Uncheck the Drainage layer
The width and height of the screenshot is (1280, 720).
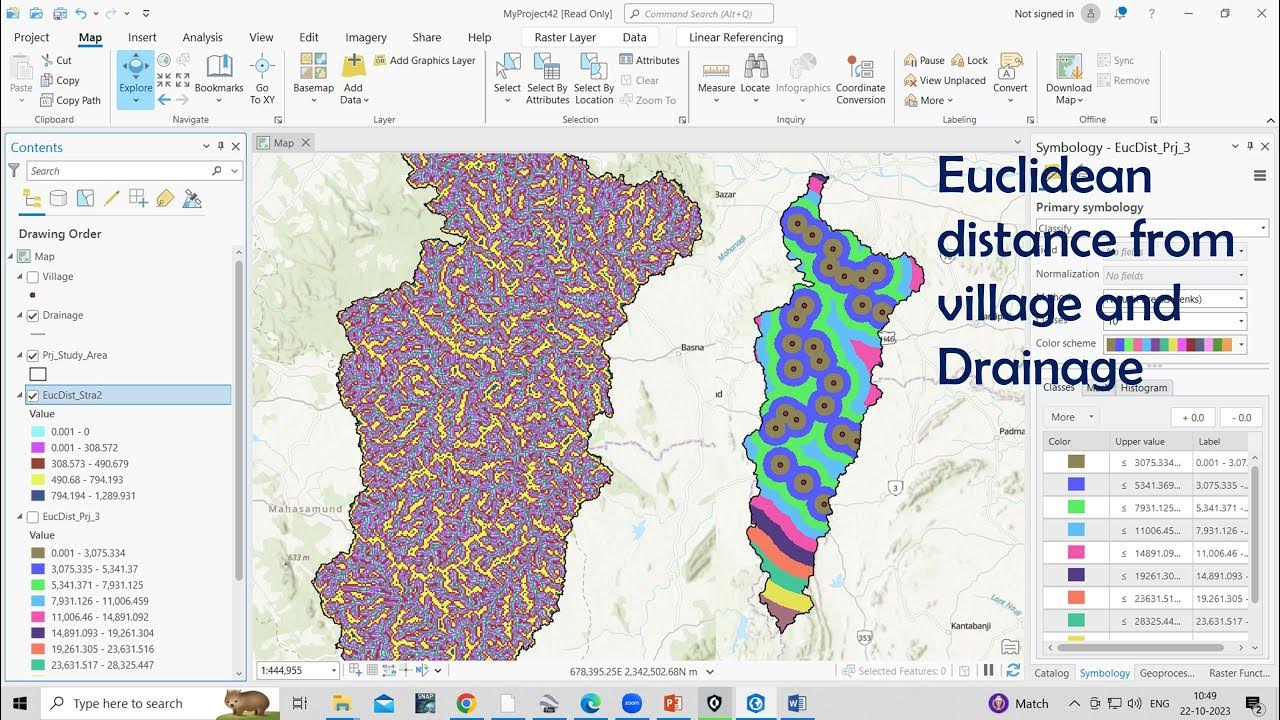pyautogui.click(x=33, y=315)
